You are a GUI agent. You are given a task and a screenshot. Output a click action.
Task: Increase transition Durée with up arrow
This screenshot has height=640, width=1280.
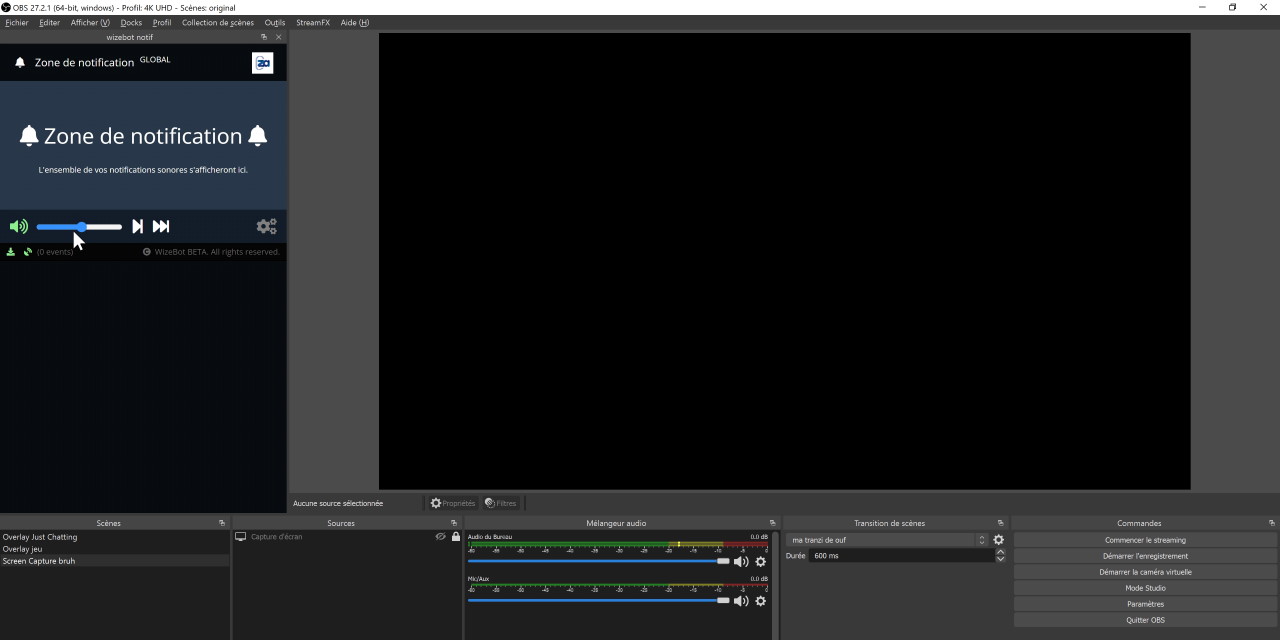pyautogui.click(x=1000, y=552)
